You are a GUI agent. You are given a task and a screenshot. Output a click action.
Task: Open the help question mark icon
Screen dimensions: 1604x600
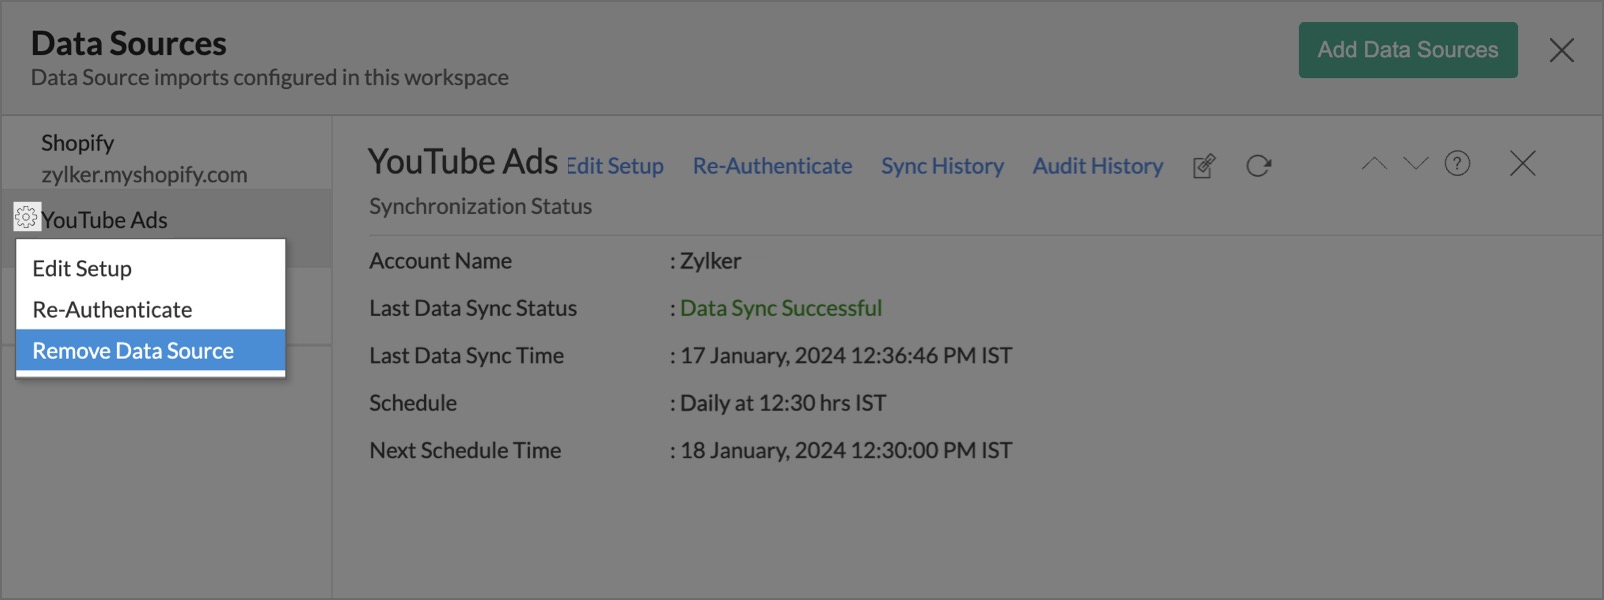1457,163
